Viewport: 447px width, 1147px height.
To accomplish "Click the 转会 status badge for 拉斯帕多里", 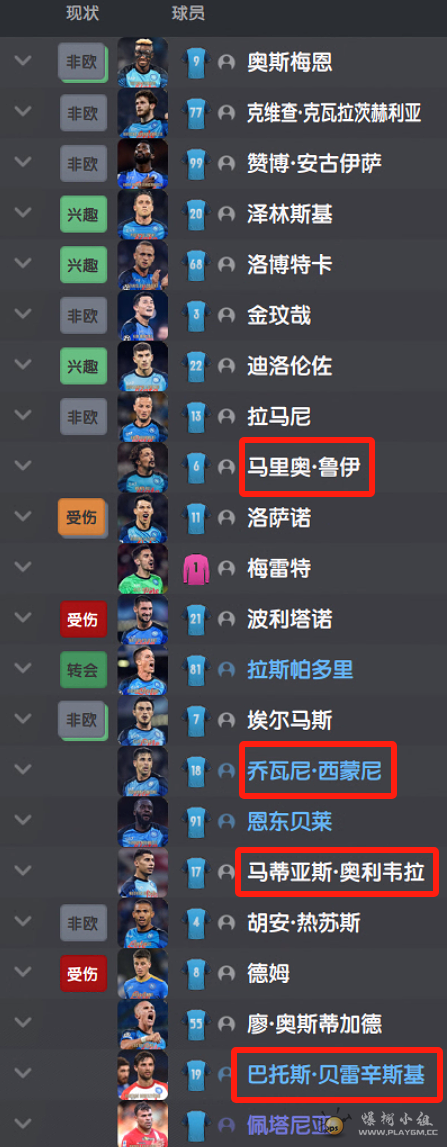I will tap(83, 670).
